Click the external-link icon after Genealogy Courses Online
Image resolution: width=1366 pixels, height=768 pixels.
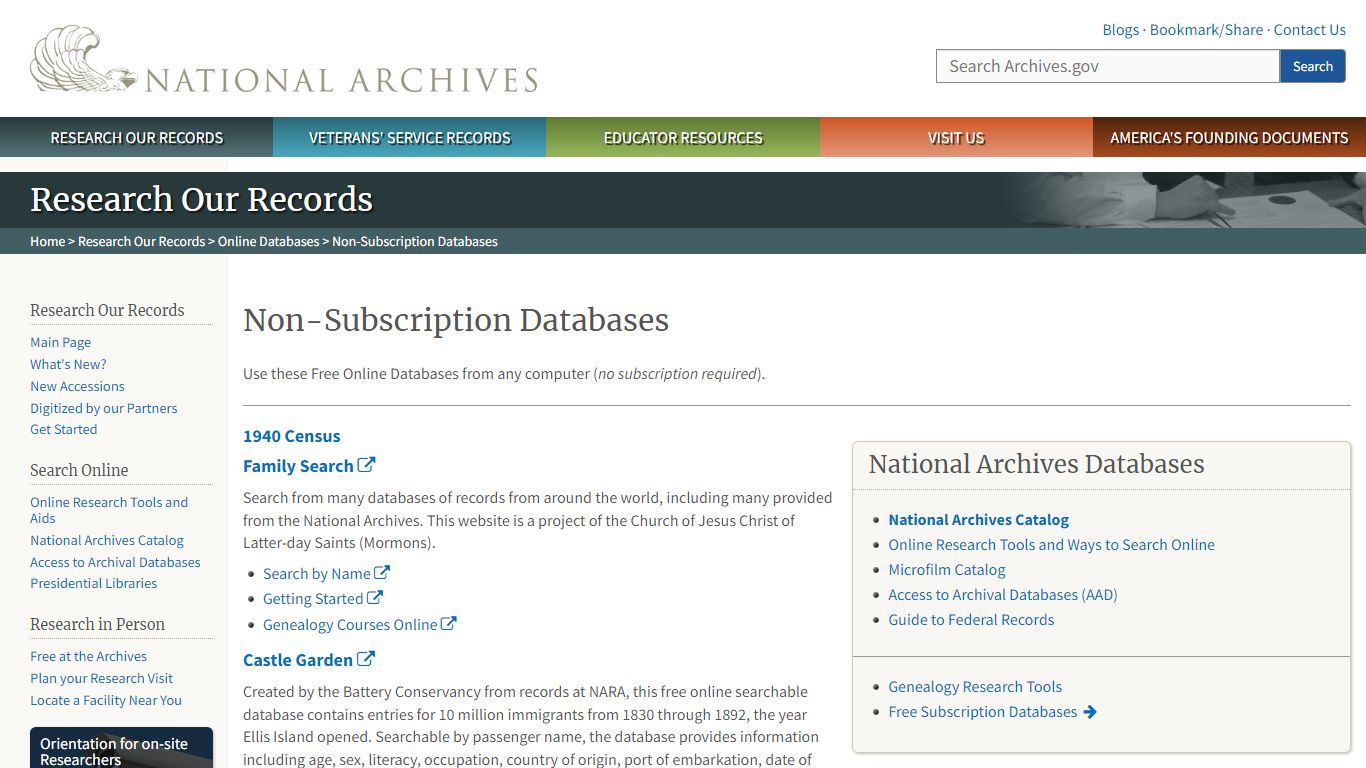click(x=449, y=623)
